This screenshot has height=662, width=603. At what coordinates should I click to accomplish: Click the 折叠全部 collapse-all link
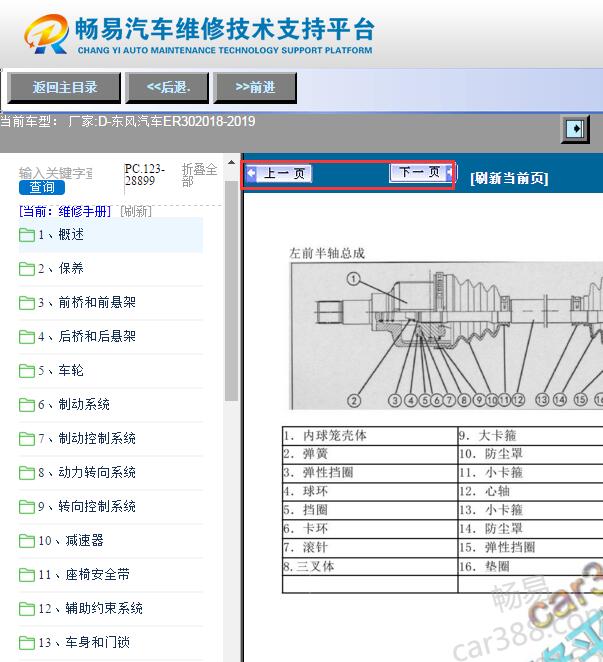(x=199, y=175)
